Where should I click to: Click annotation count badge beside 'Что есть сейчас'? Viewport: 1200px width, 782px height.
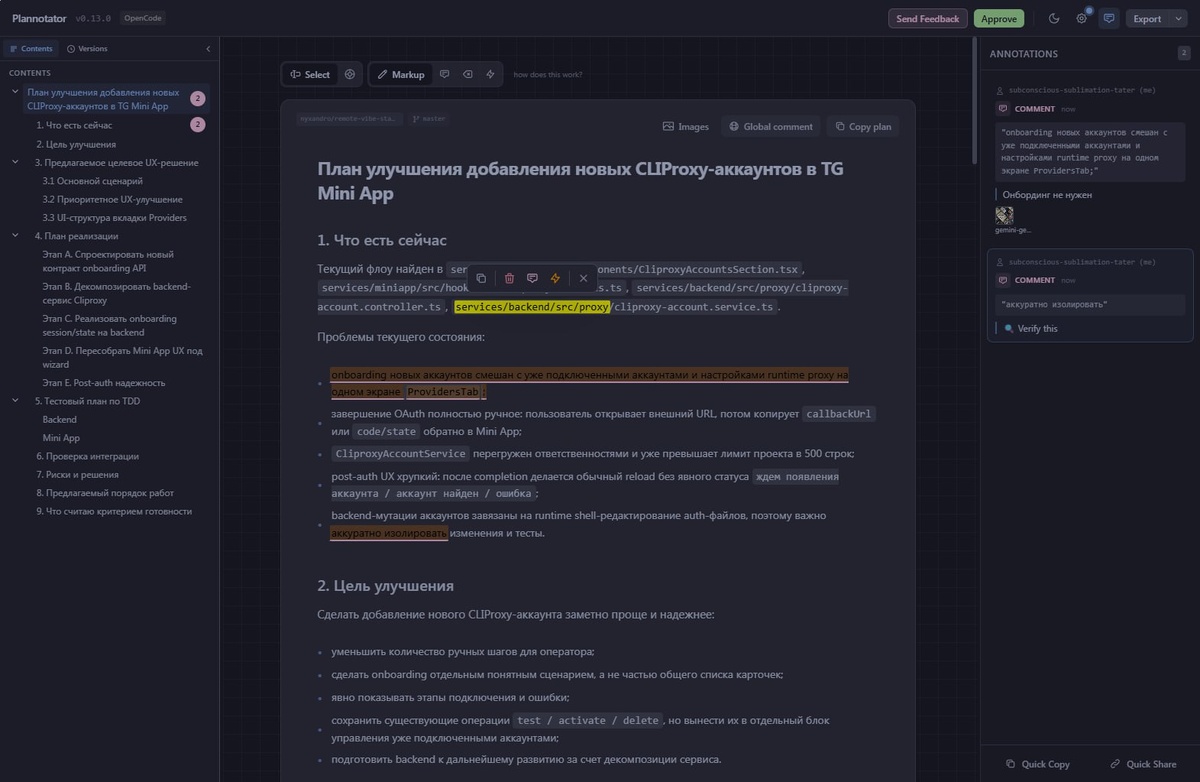[x=198, y=125]
